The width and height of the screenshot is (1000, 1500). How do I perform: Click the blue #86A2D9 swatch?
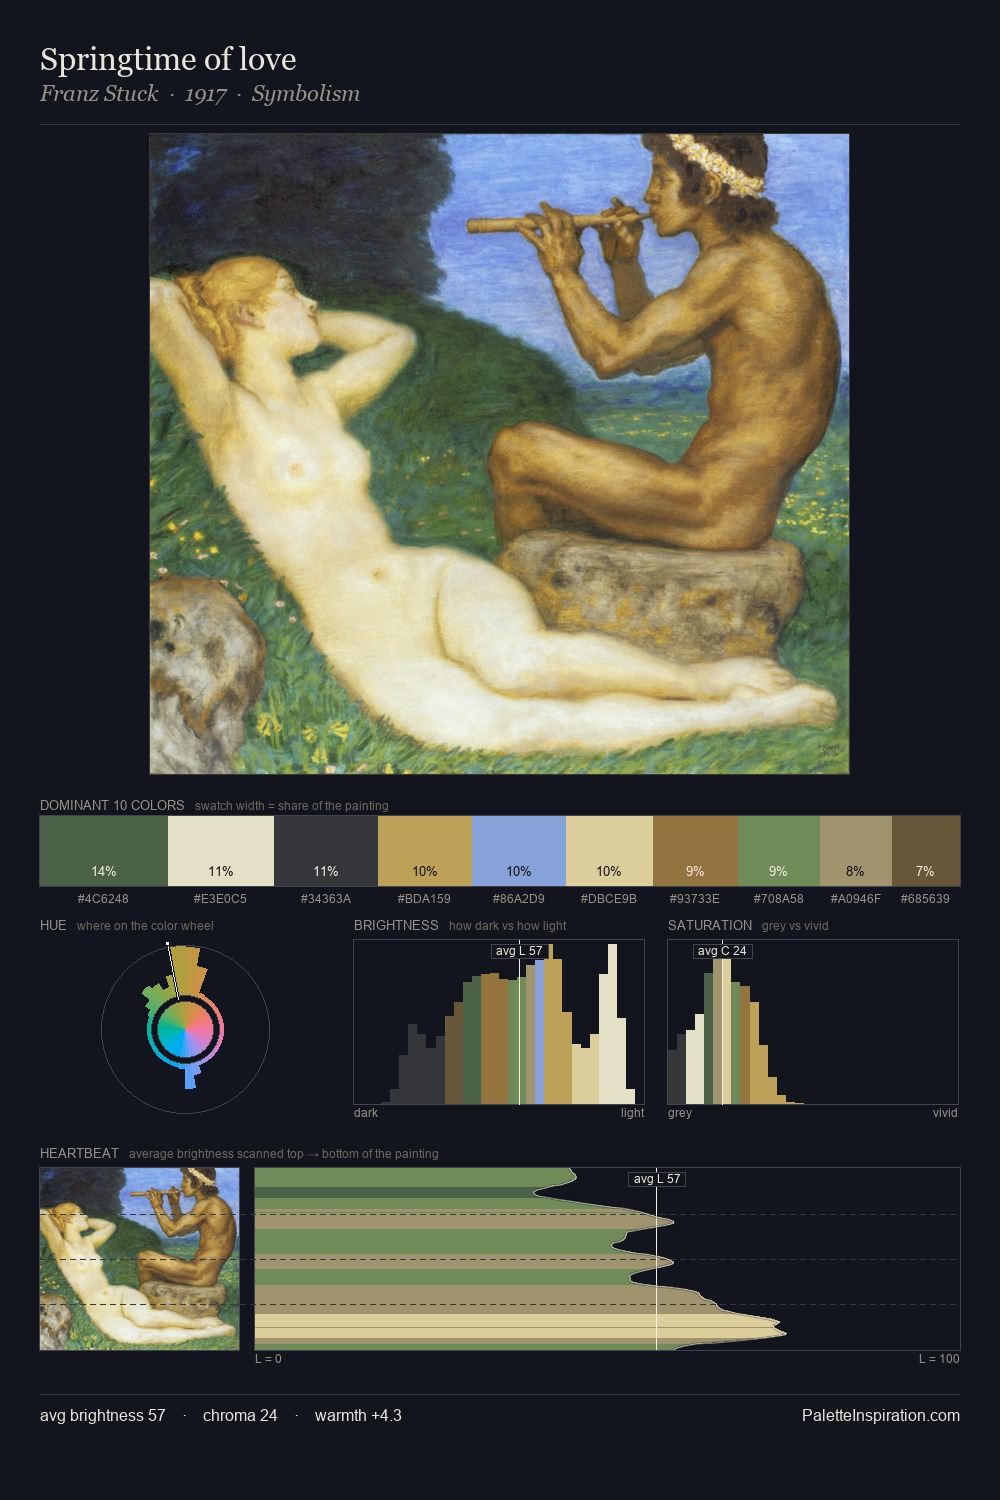[x=518, y=851]
